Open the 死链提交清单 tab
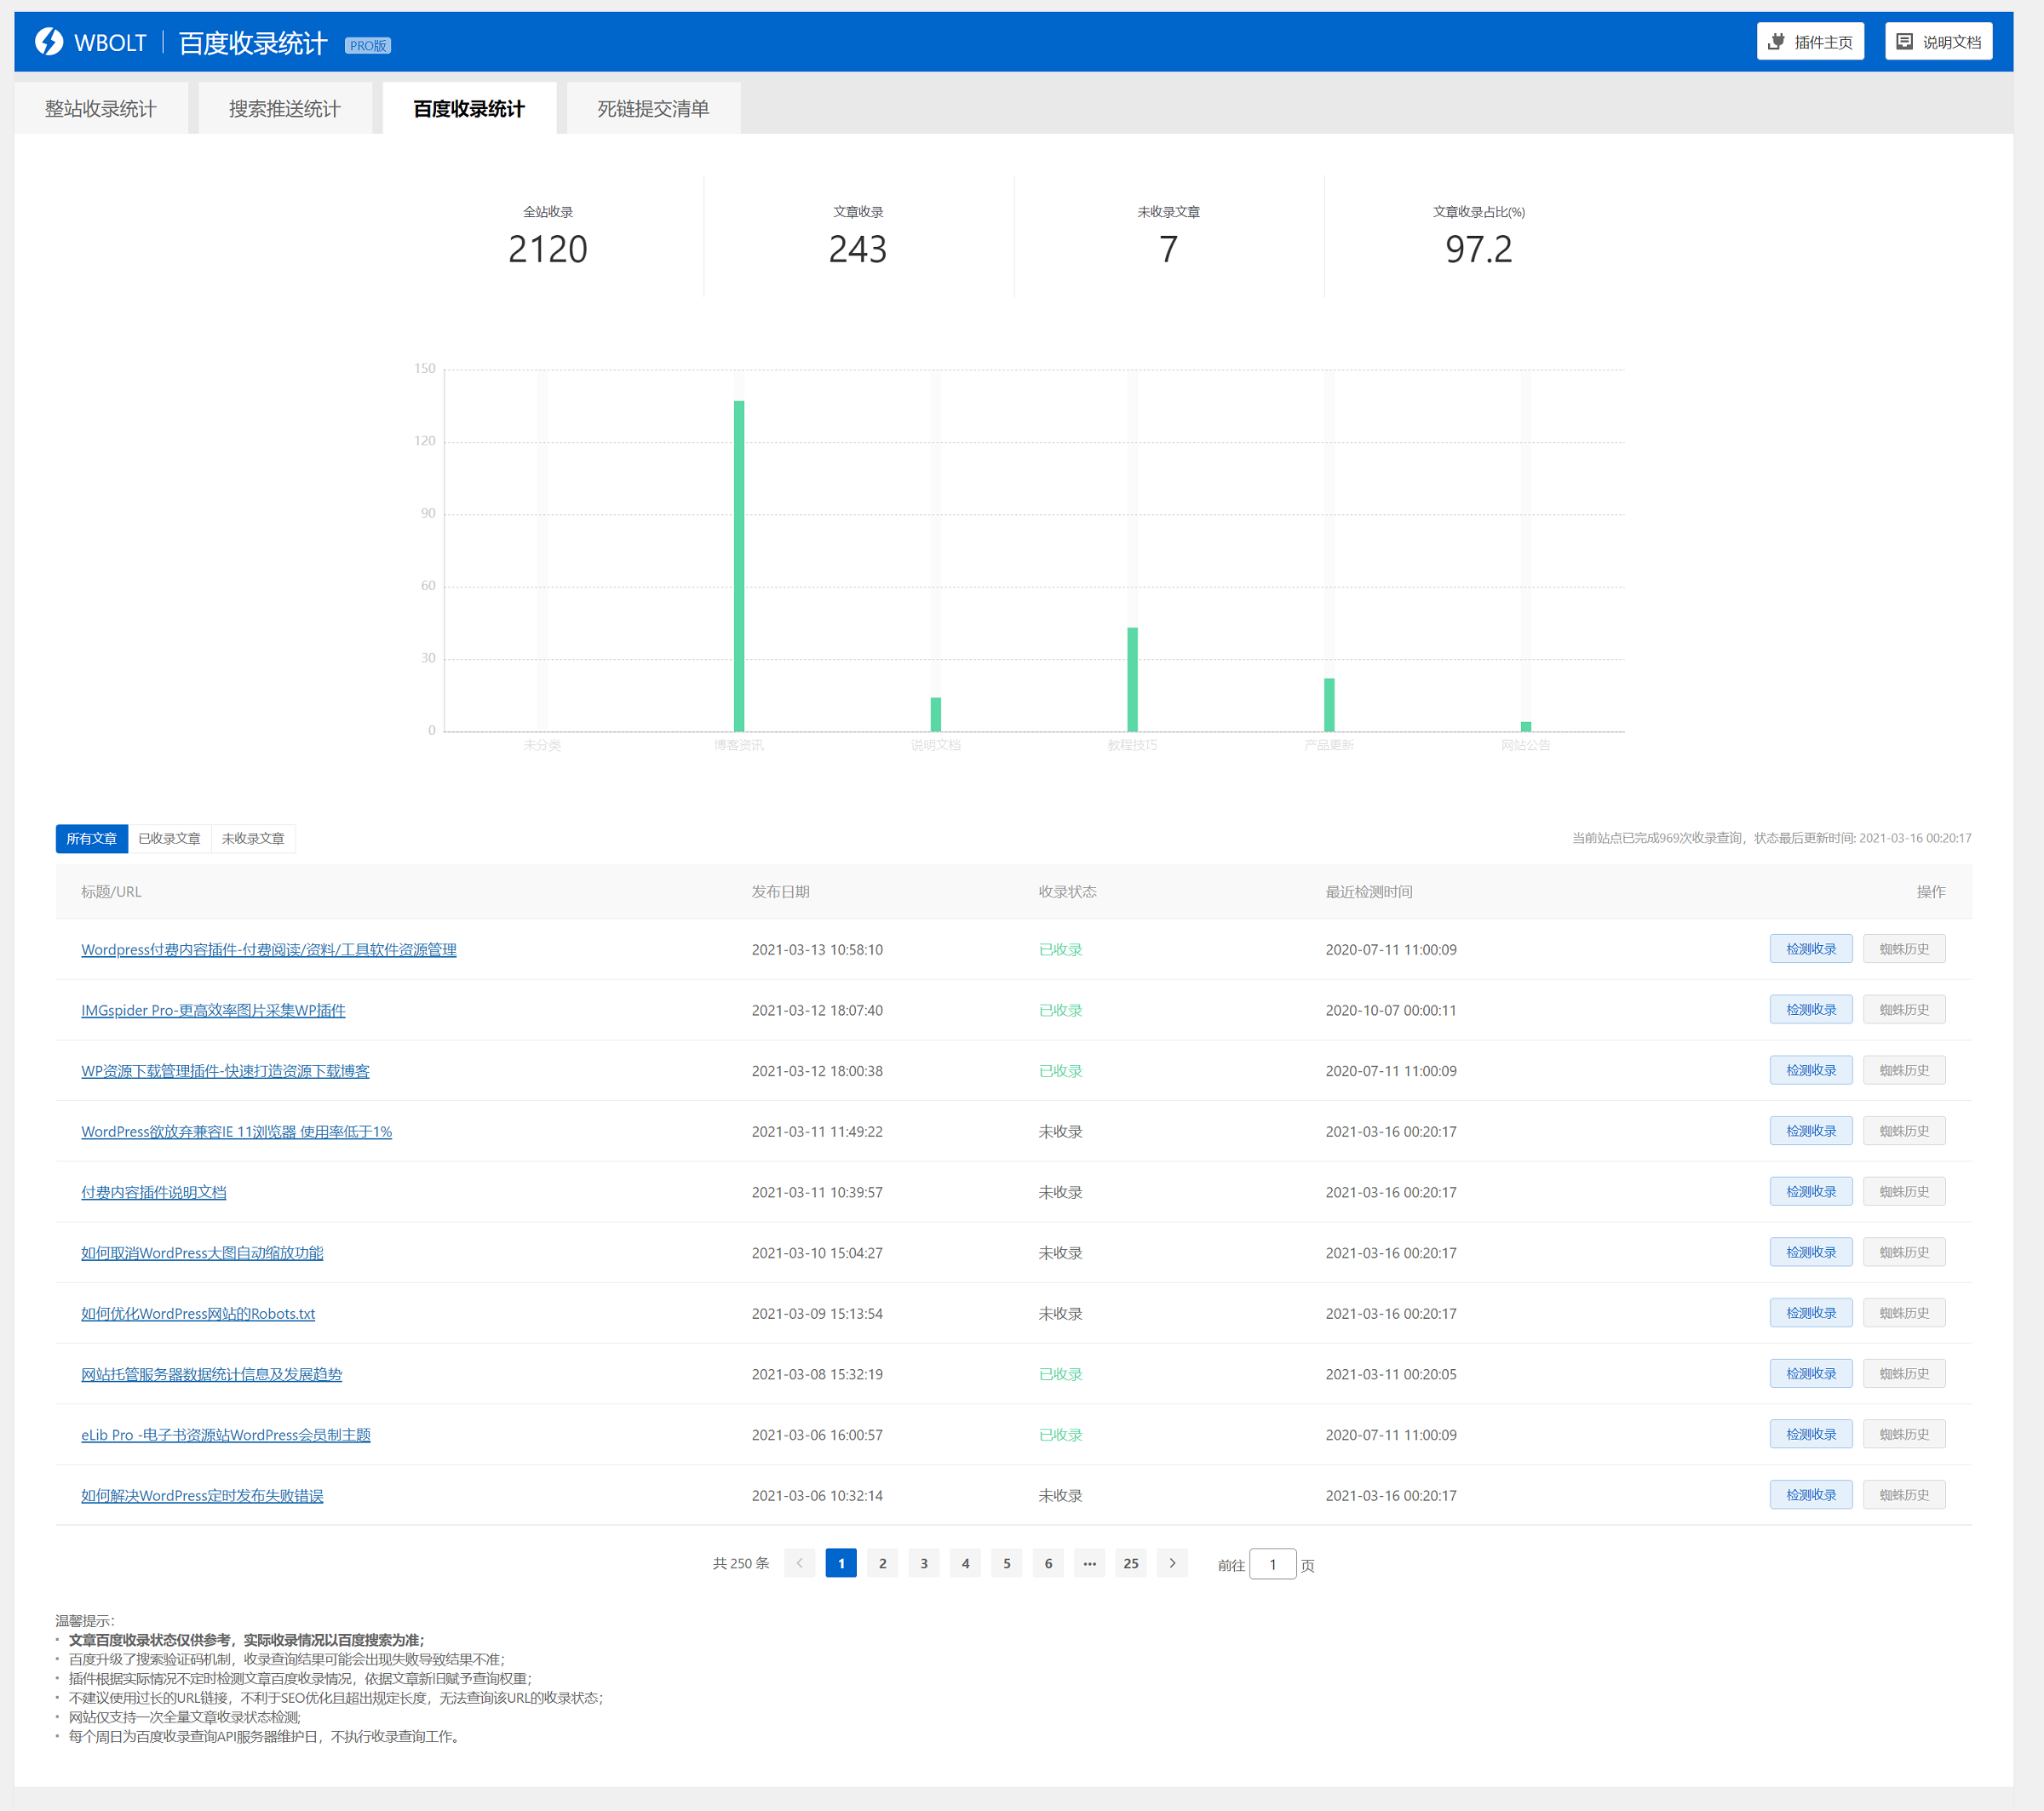Screen dimensions: 2044x1811 point(653,109)
